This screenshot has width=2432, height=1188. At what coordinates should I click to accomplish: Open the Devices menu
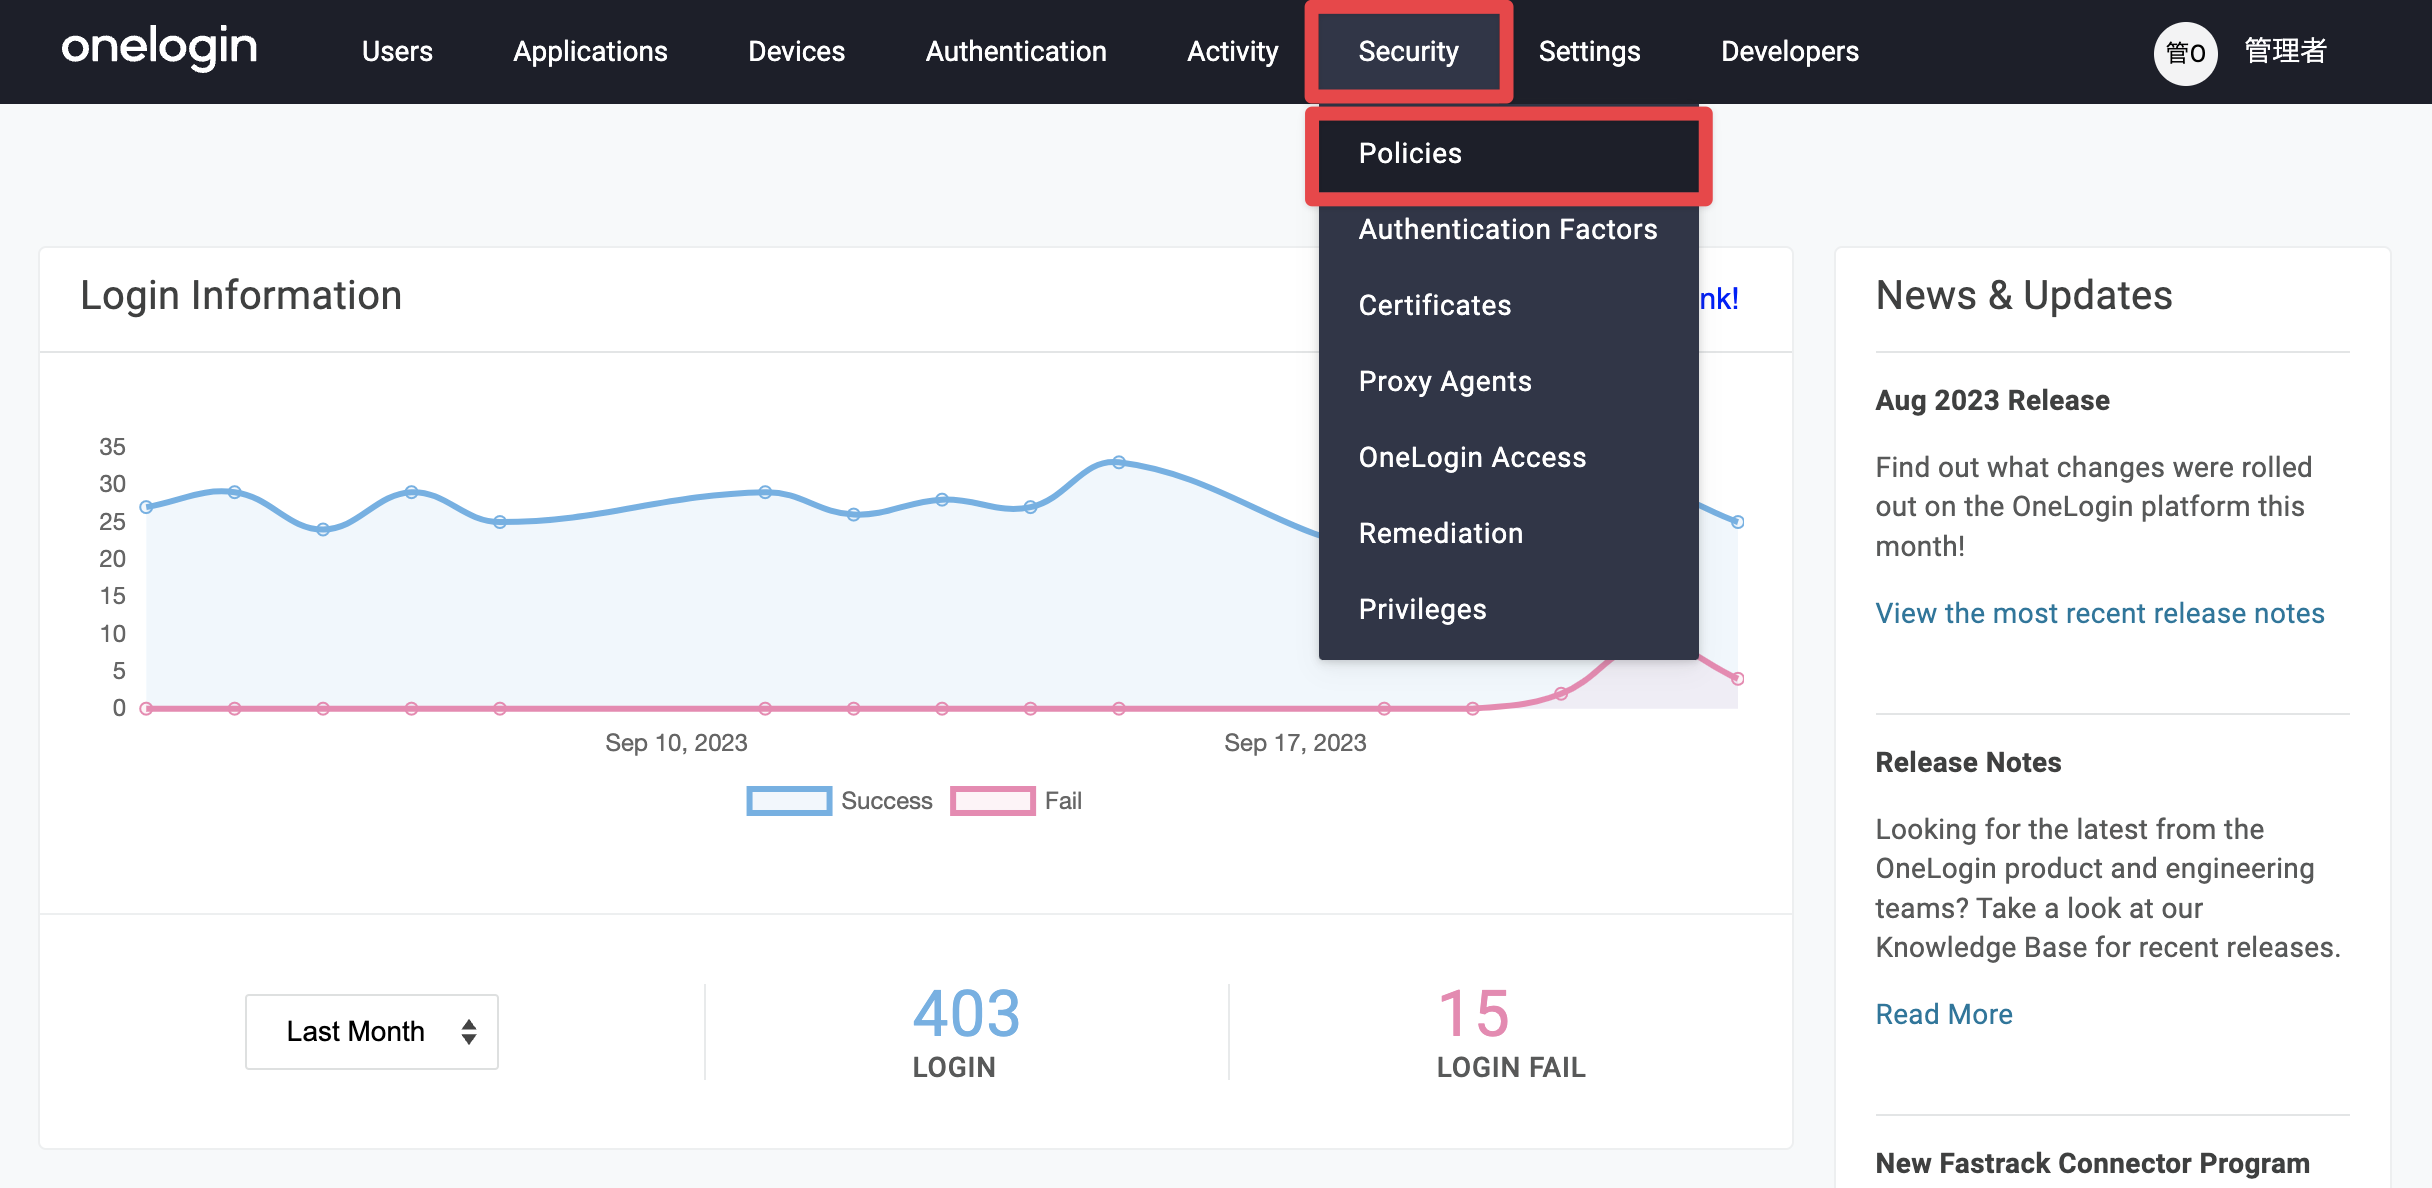tap(796, 51)
